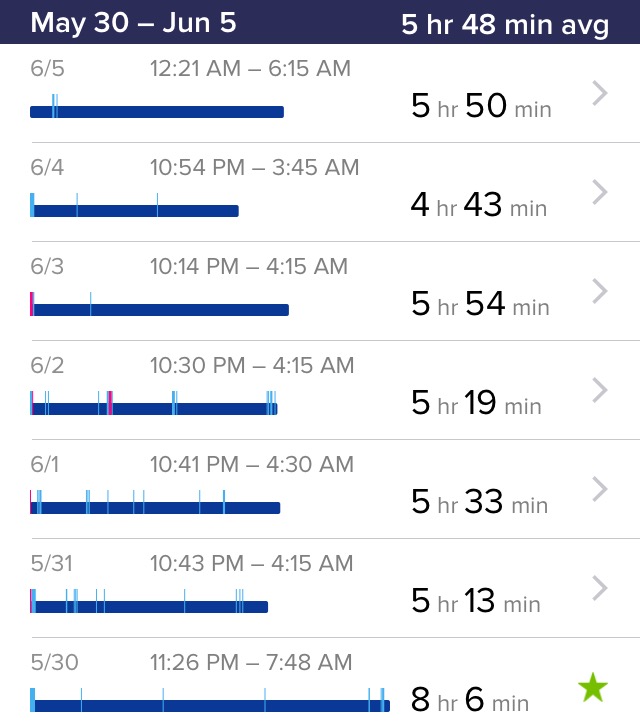
Task: Open the 6/2 sleep pattern bar
Action: 154,408
